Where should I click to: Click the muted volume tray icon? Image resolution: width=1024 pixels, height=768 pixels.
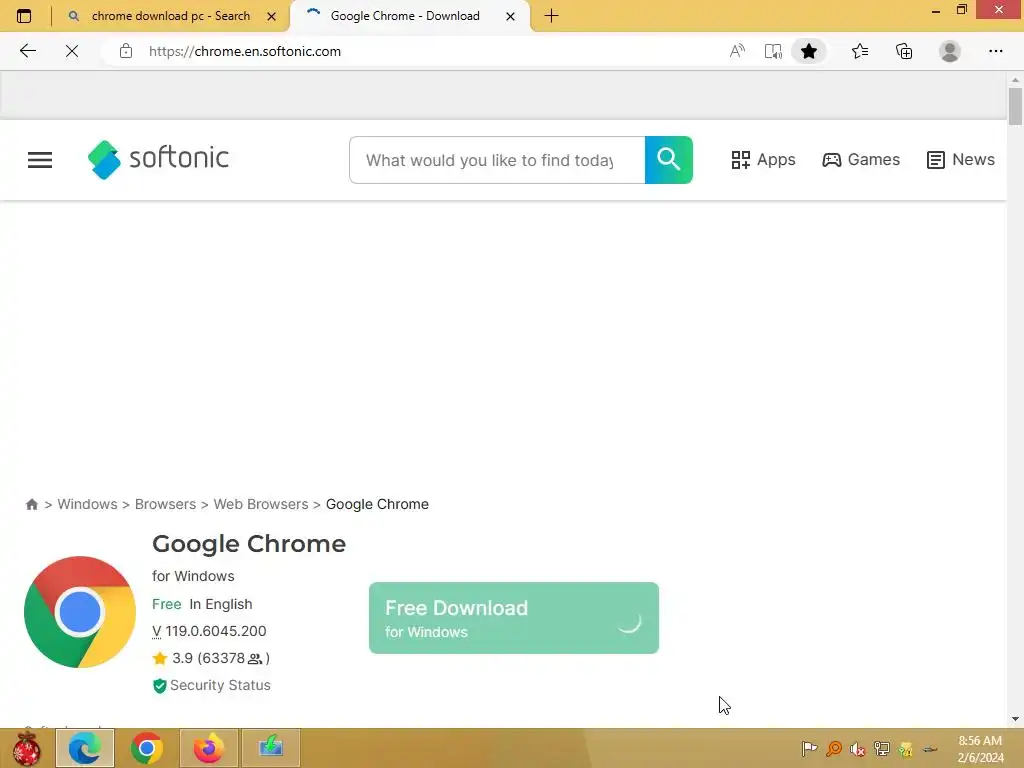(857, 748)
